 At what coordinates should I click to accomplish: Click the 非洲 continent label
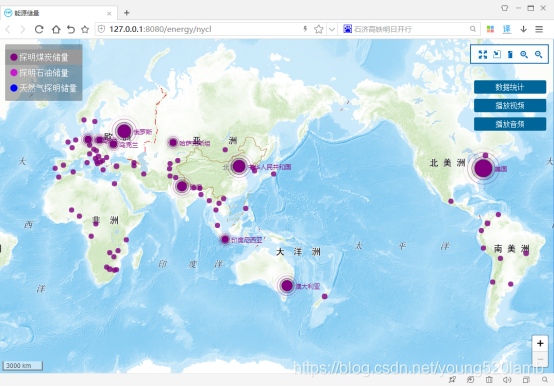[105, 220]
